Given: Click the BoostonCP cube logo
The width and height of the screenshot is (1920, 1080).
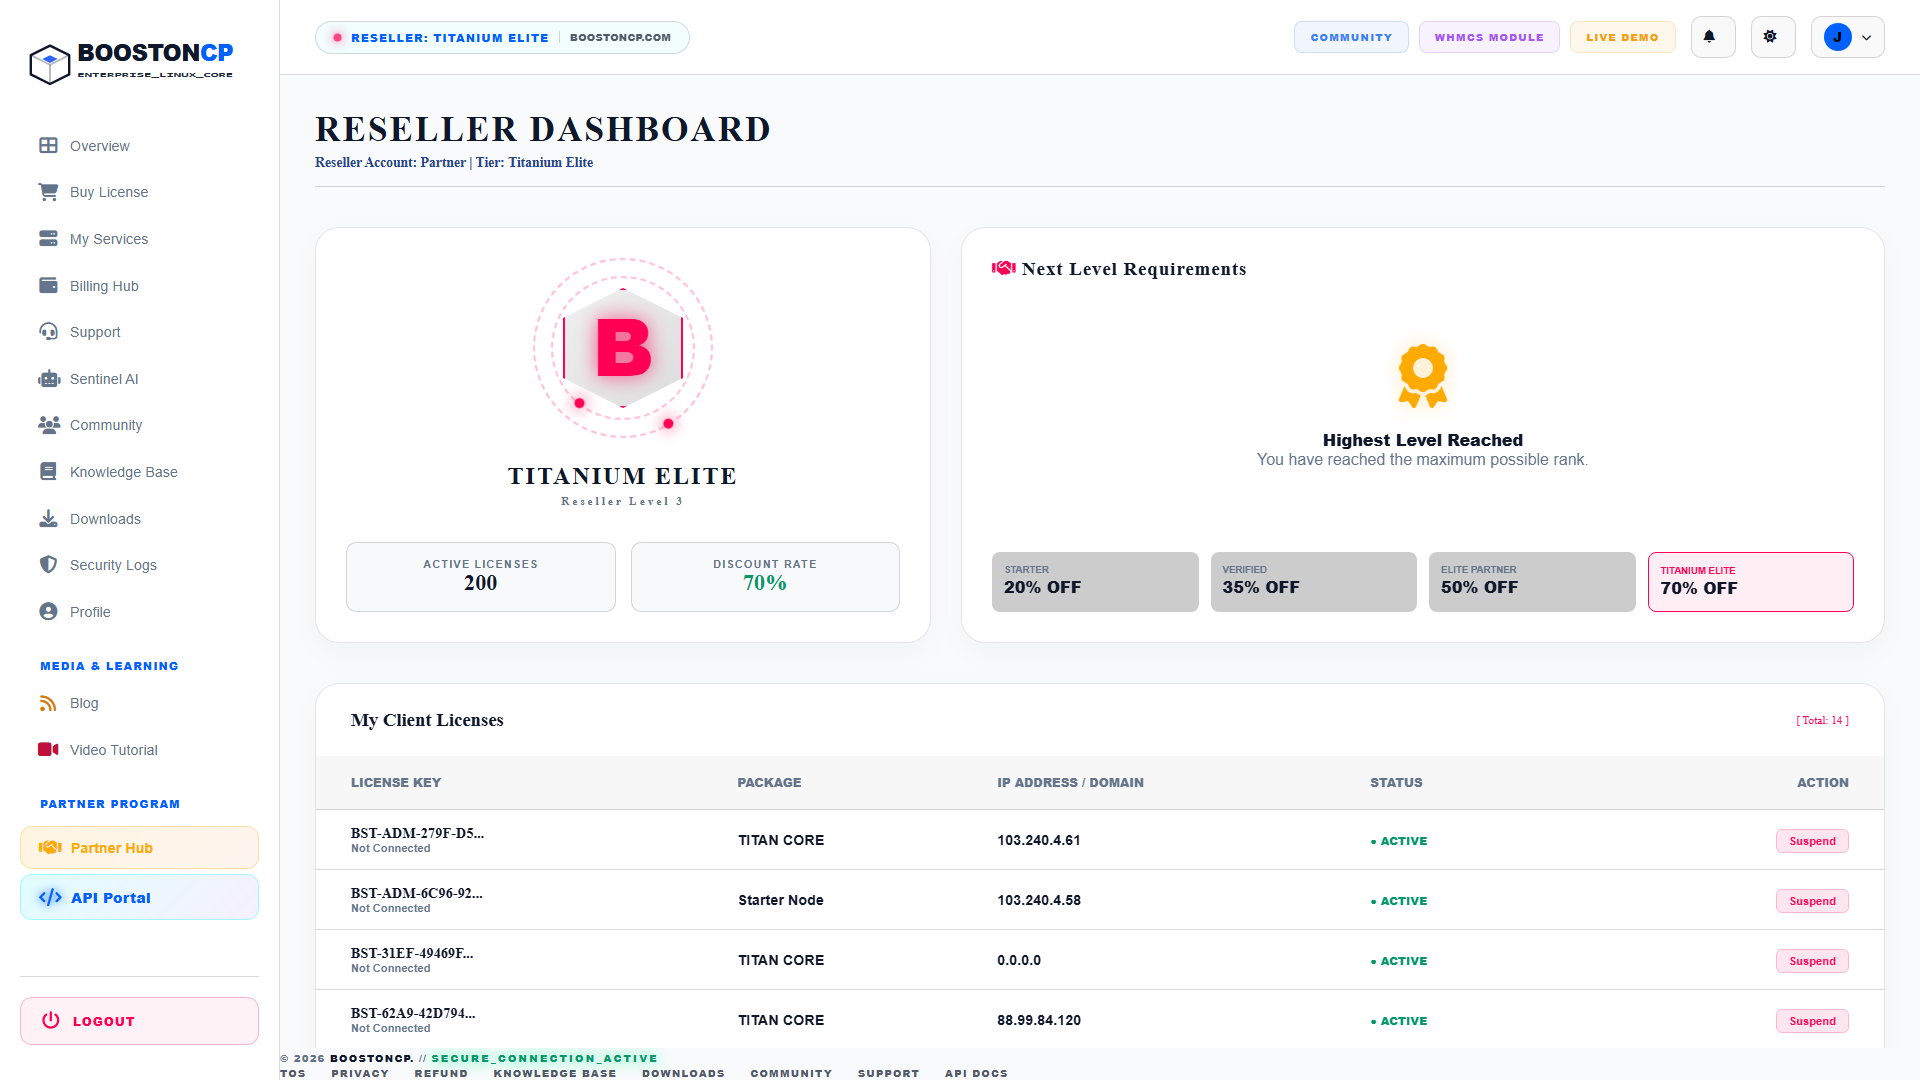Looking at the screenshot, I should pyautogui.click(x=49, y=65).
